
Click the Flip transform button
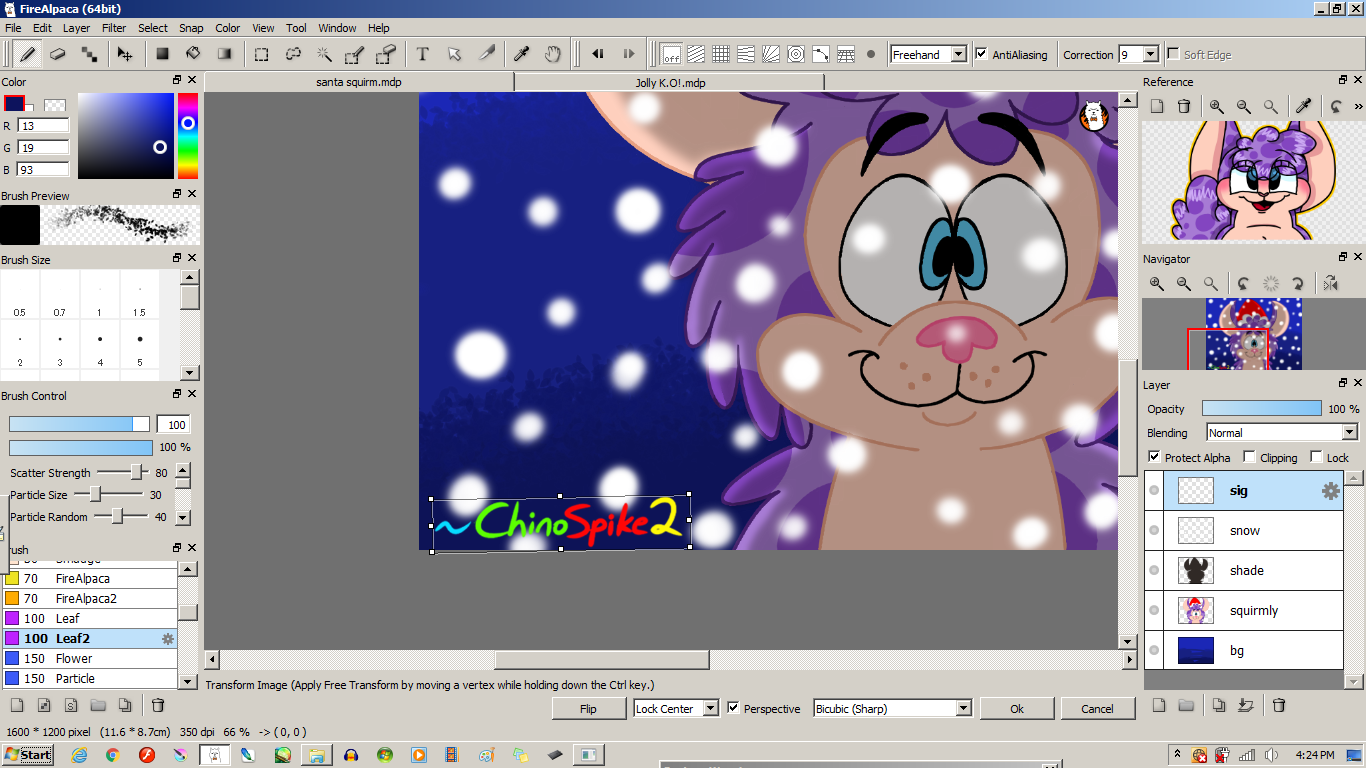tap(588, 708)
